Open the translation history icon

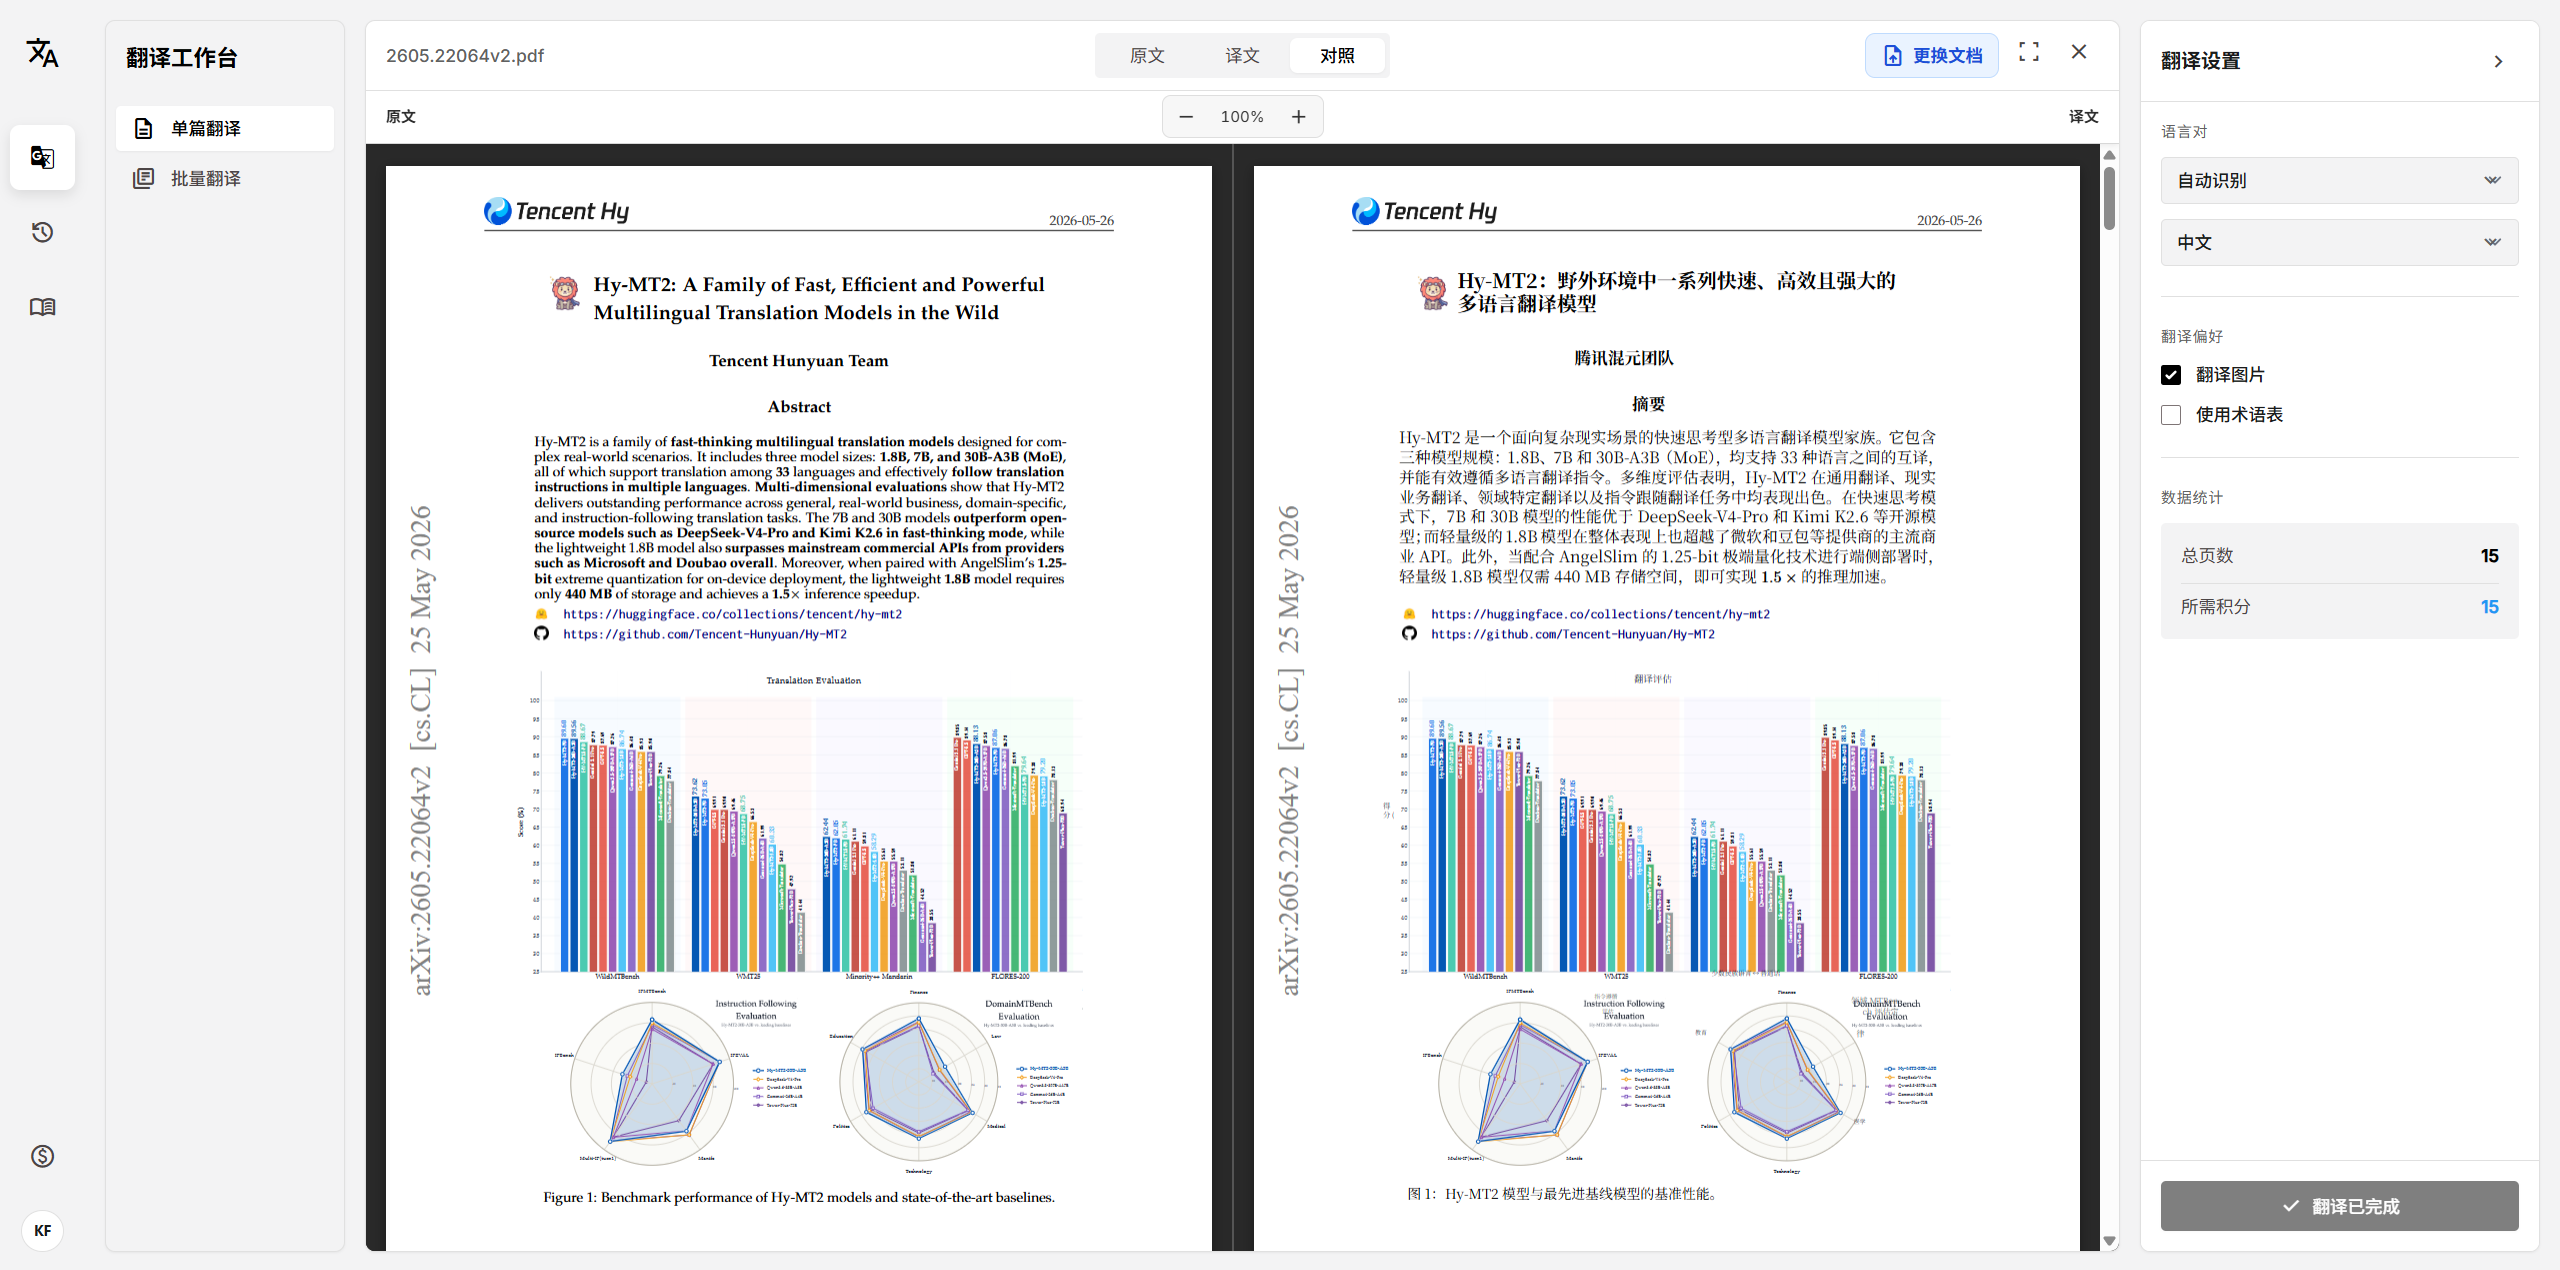point(42,232)
